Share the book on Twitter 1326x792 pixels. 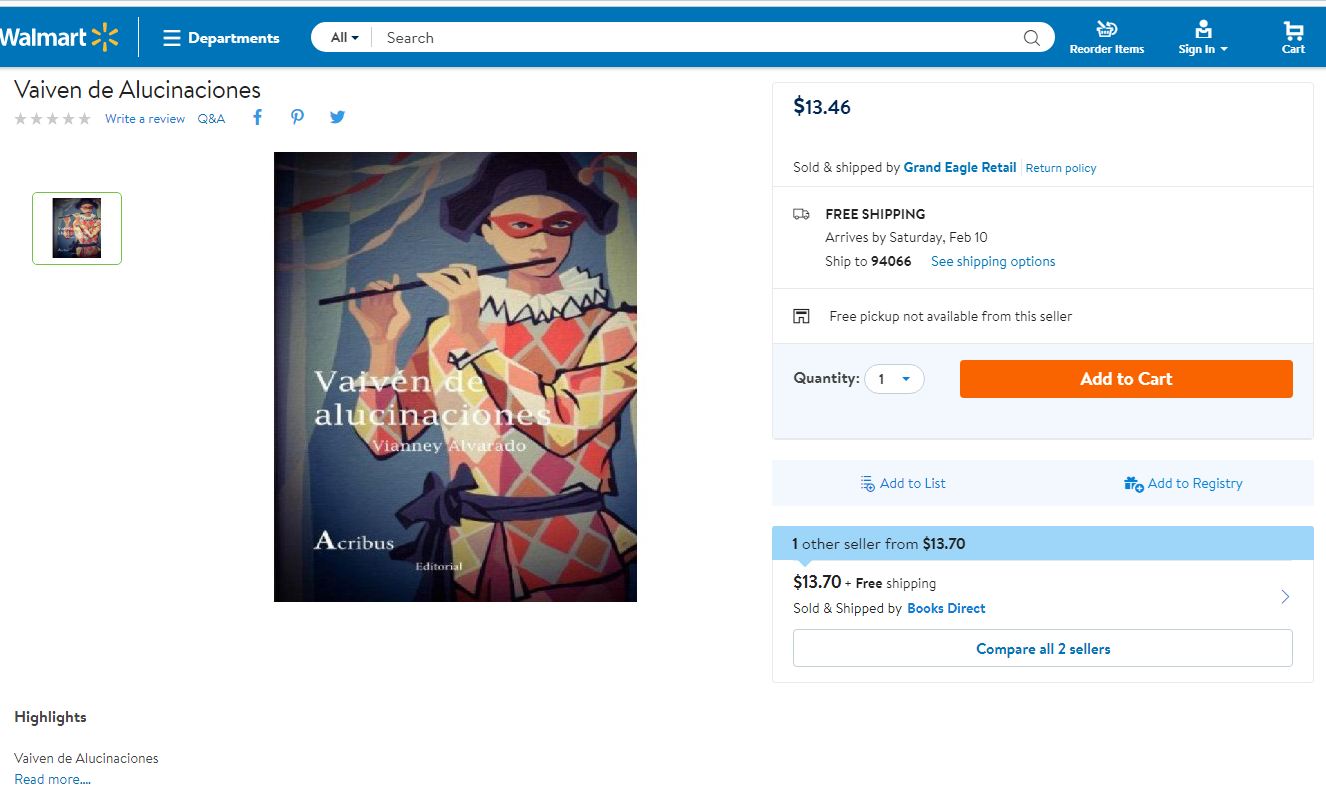point(337,118)
